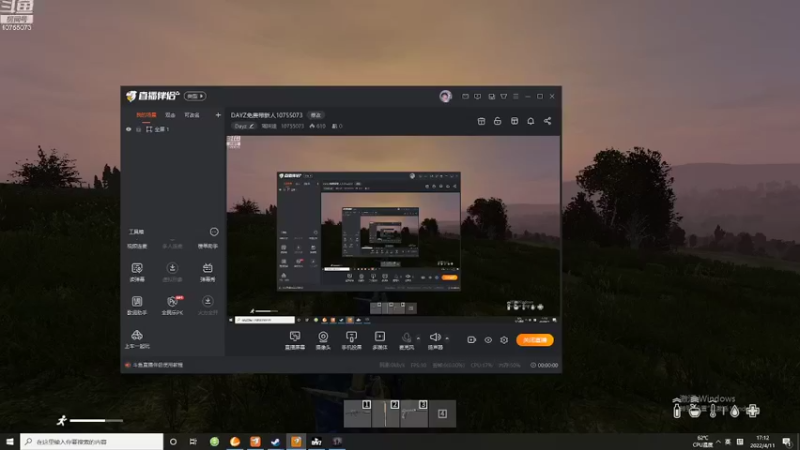This screenshot has width=800, height=450.
Task: Open the orientation mode badge beside app logo
Action: click(x=195, y=96)
